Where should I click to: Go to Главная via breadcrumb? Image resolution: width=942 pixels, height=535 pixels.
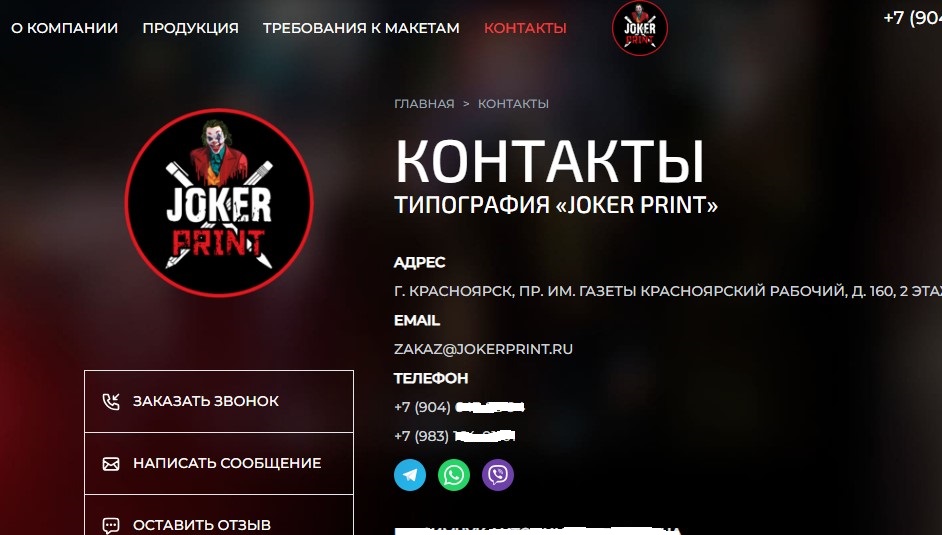pos(424,104)
